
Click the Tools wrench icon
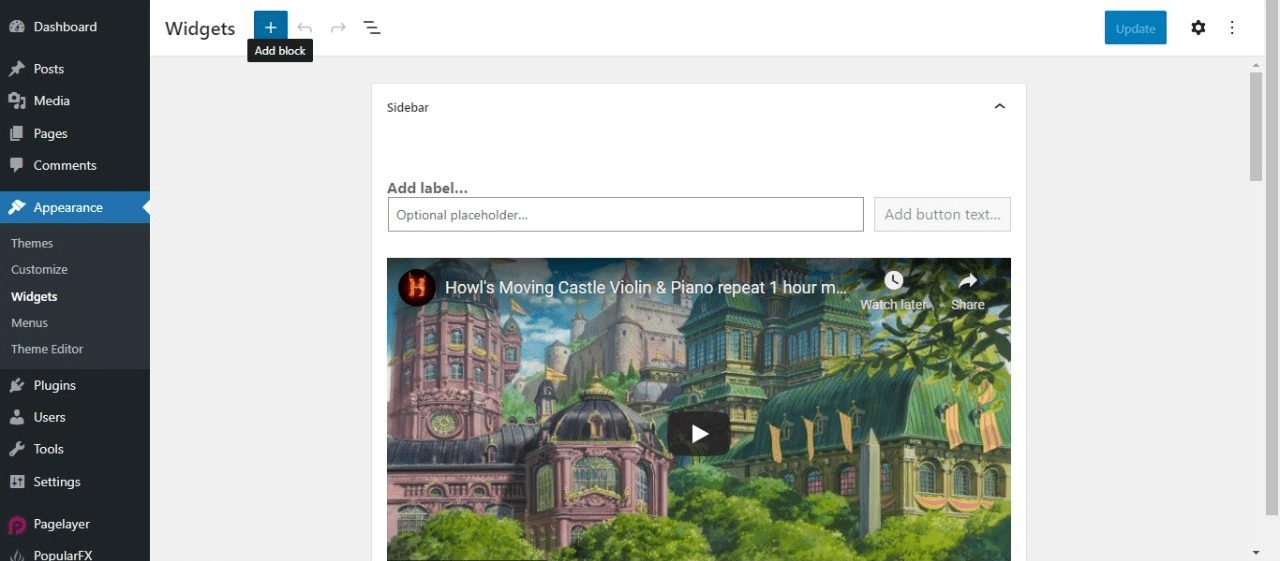(x=17, y=449)
